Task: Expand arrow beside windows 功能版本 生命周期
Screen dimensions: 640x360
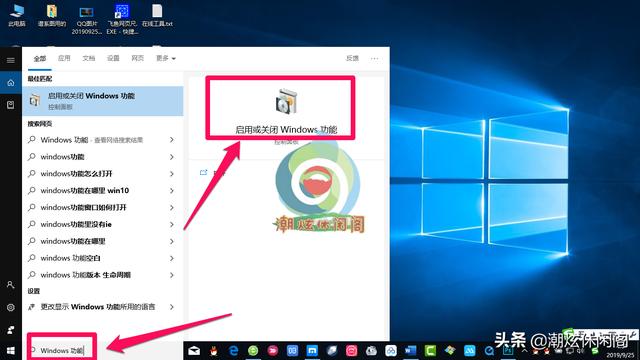Action: point(171,275)
